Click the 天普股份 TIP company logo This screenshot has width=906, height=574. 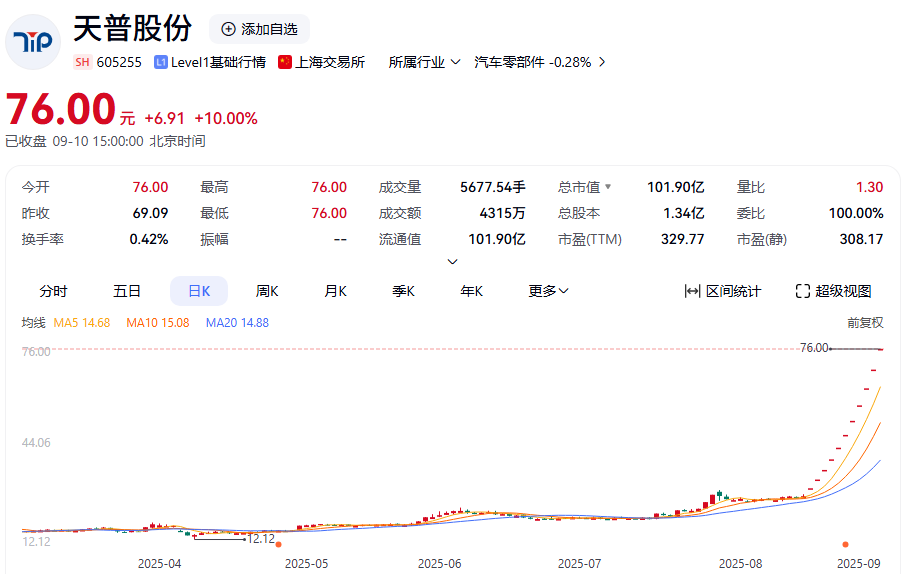[x=33, y=42]
